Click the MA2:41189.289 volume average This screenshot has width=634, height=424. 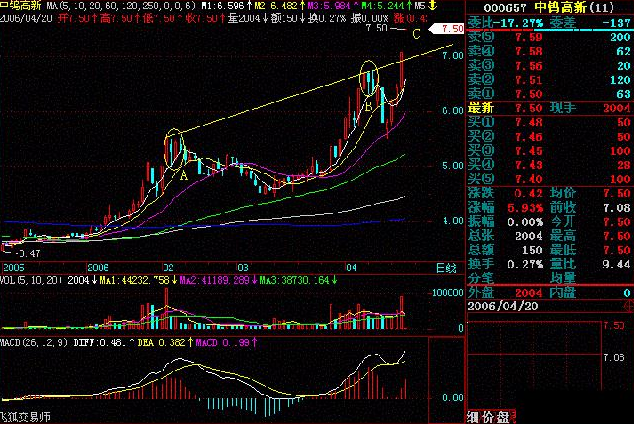click(x=218, y=280)
